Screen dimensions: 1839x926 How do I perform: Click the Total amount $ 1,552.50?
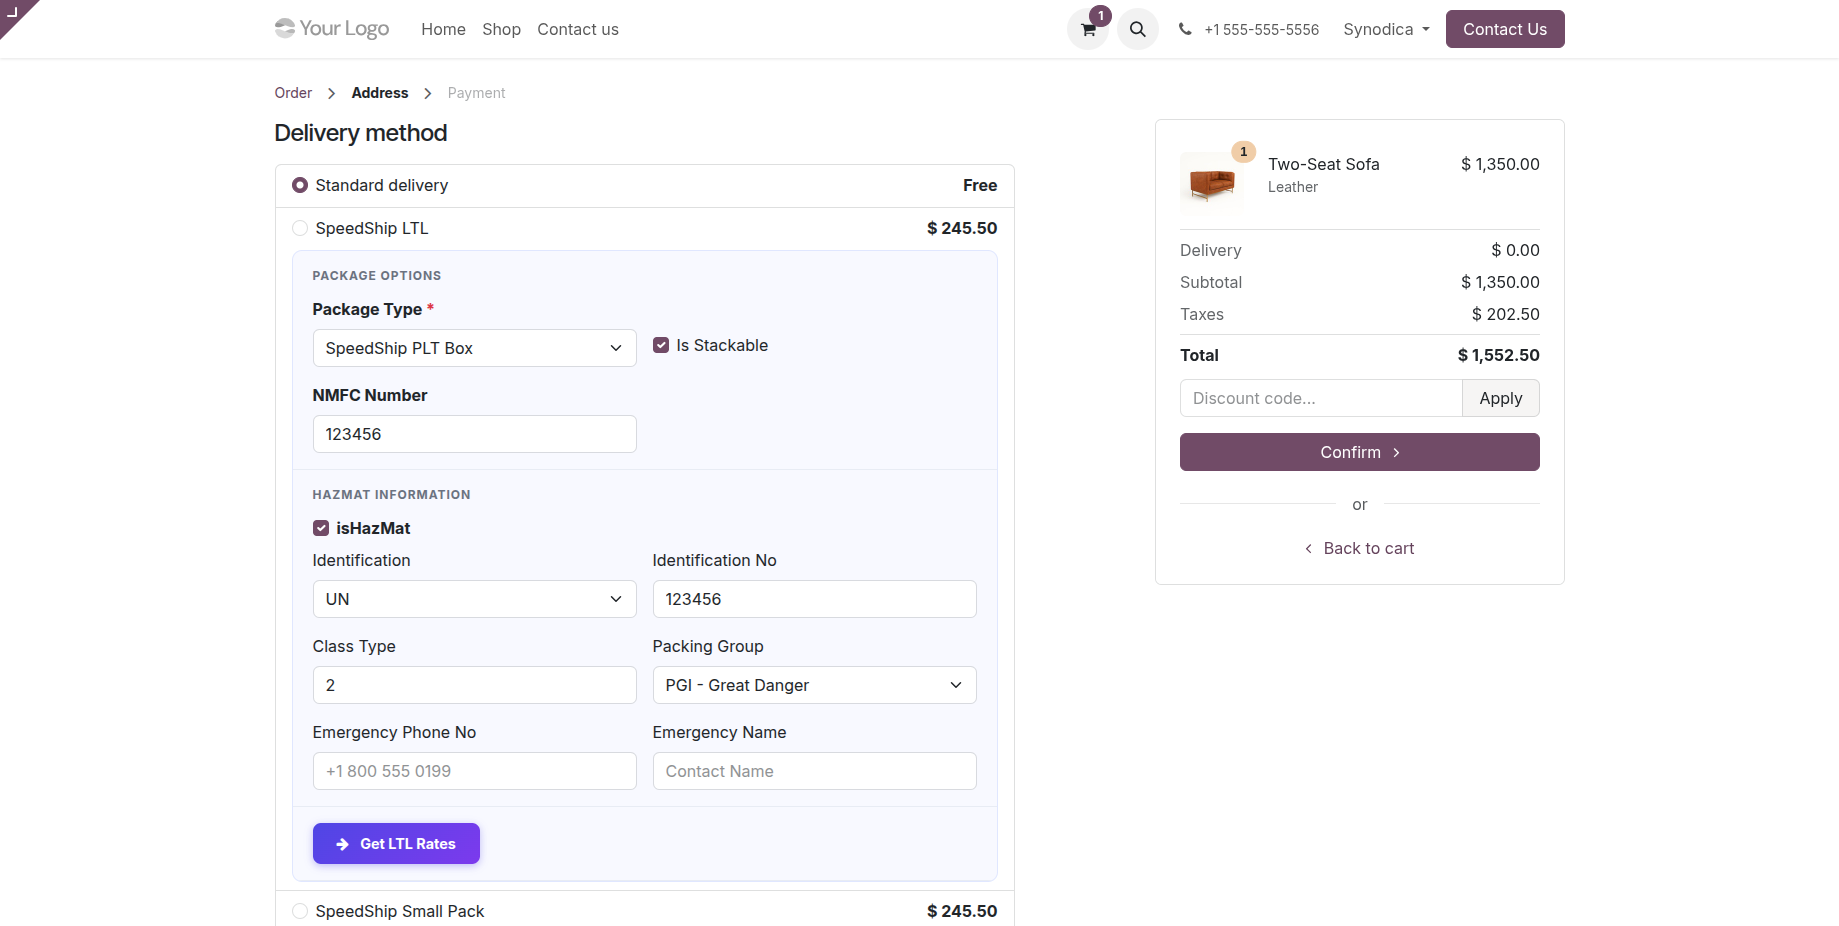(1498, 355)
